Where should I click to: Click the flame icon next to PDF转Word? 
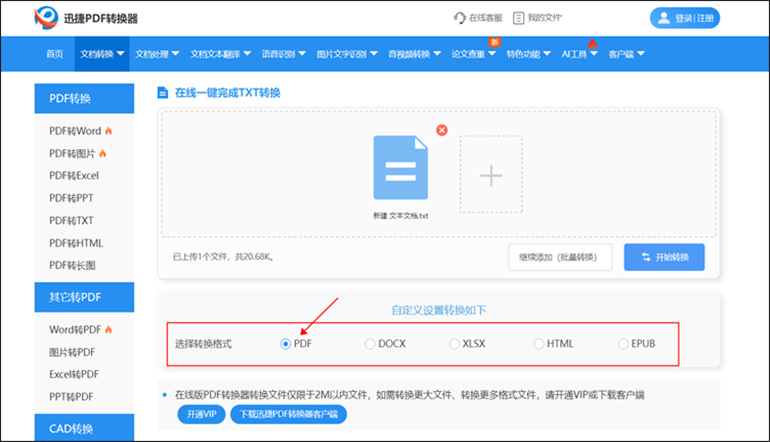[x=109, y=131]
